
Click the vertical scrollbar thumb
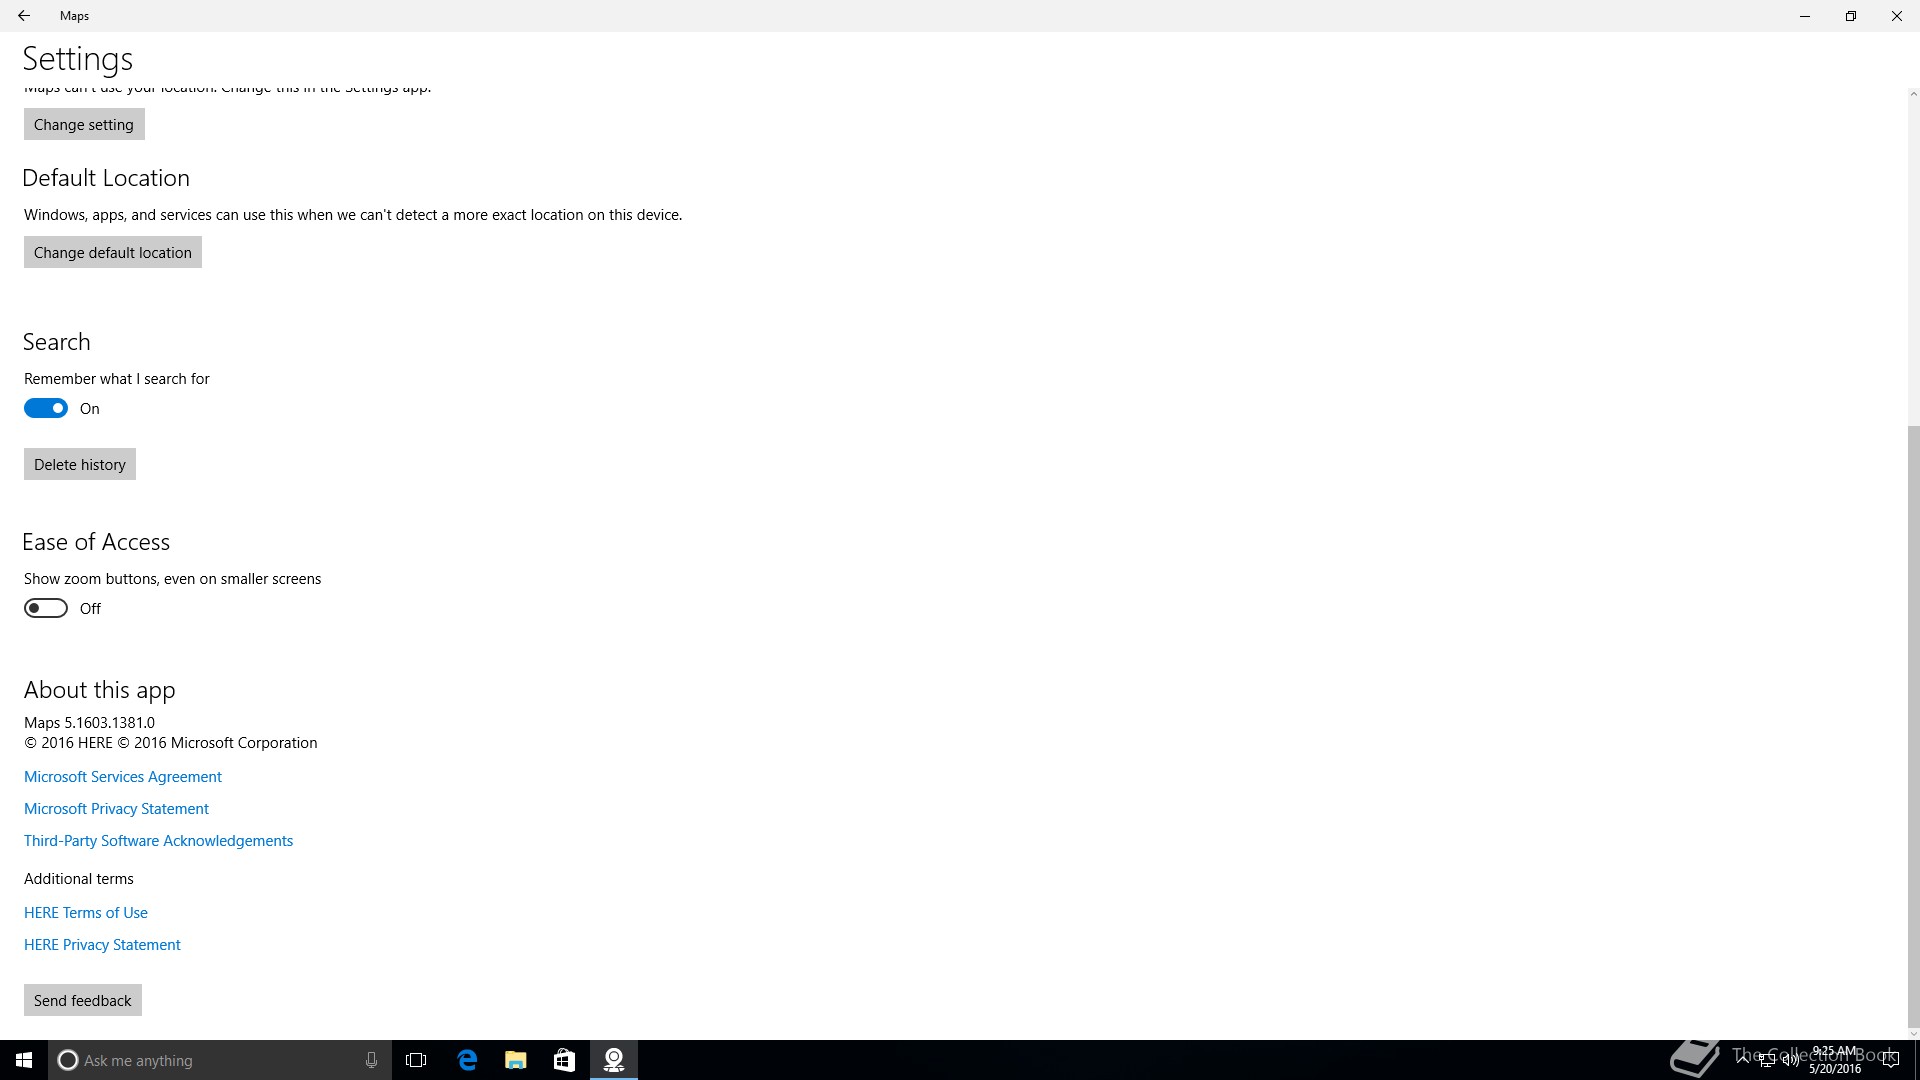tap(1913, 726)
